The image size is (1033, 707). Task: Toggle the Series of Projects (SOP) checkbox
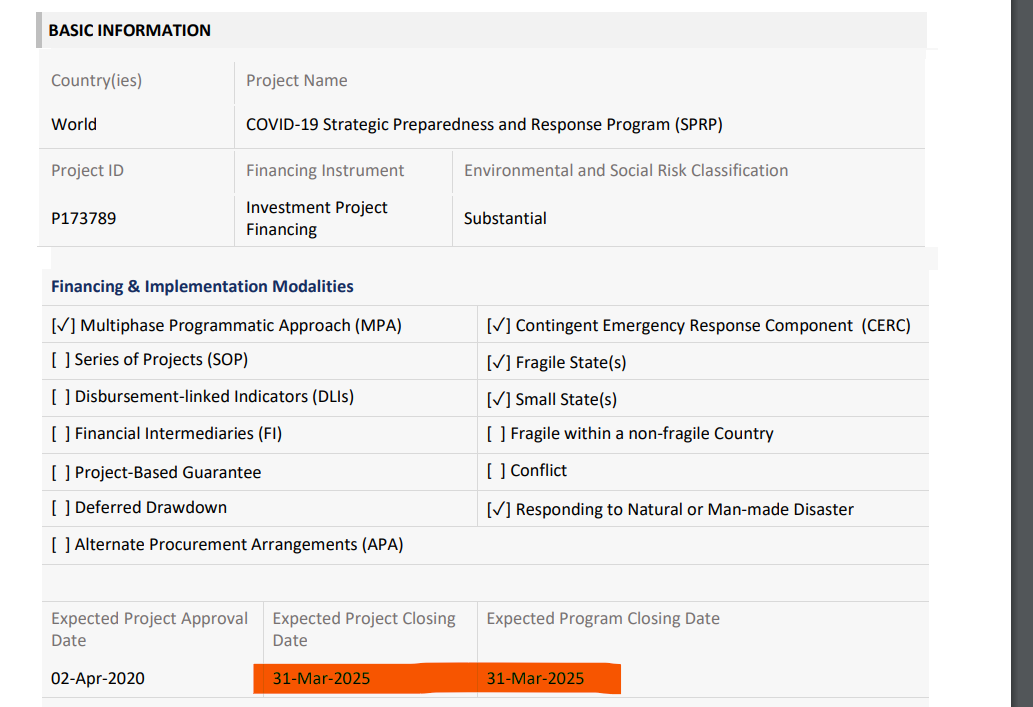61,360
